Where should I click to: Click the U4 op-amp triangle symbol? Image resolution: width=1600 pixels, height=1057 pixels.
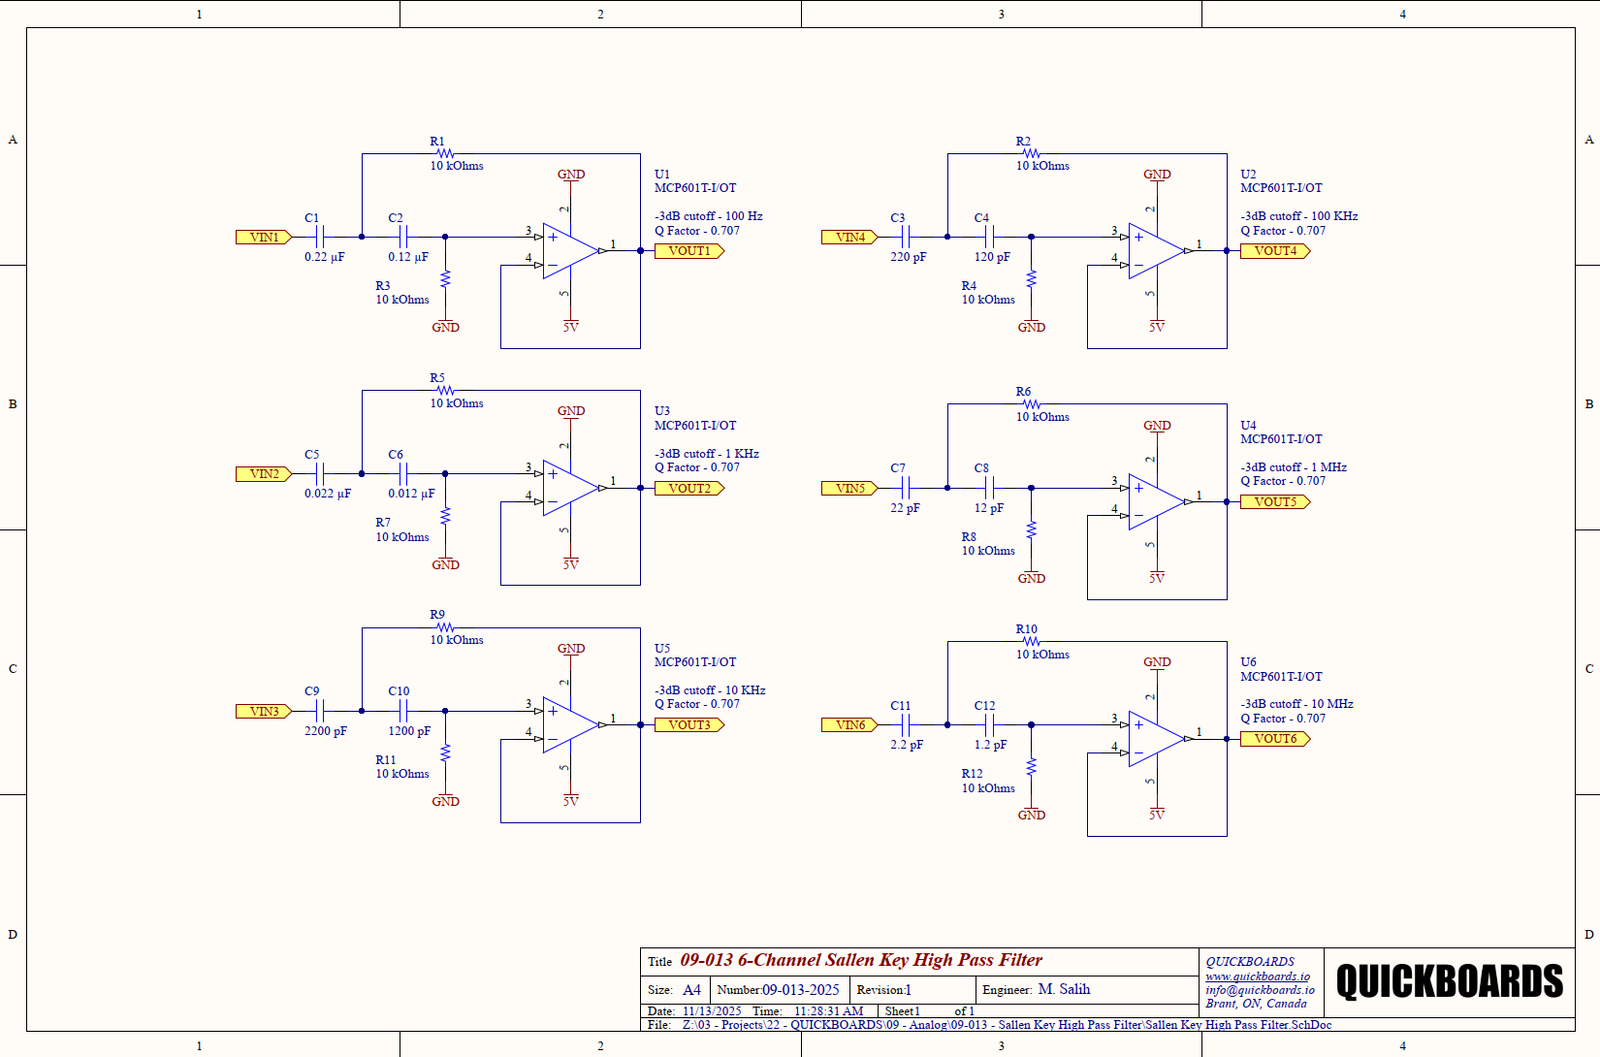(1156, 502)
